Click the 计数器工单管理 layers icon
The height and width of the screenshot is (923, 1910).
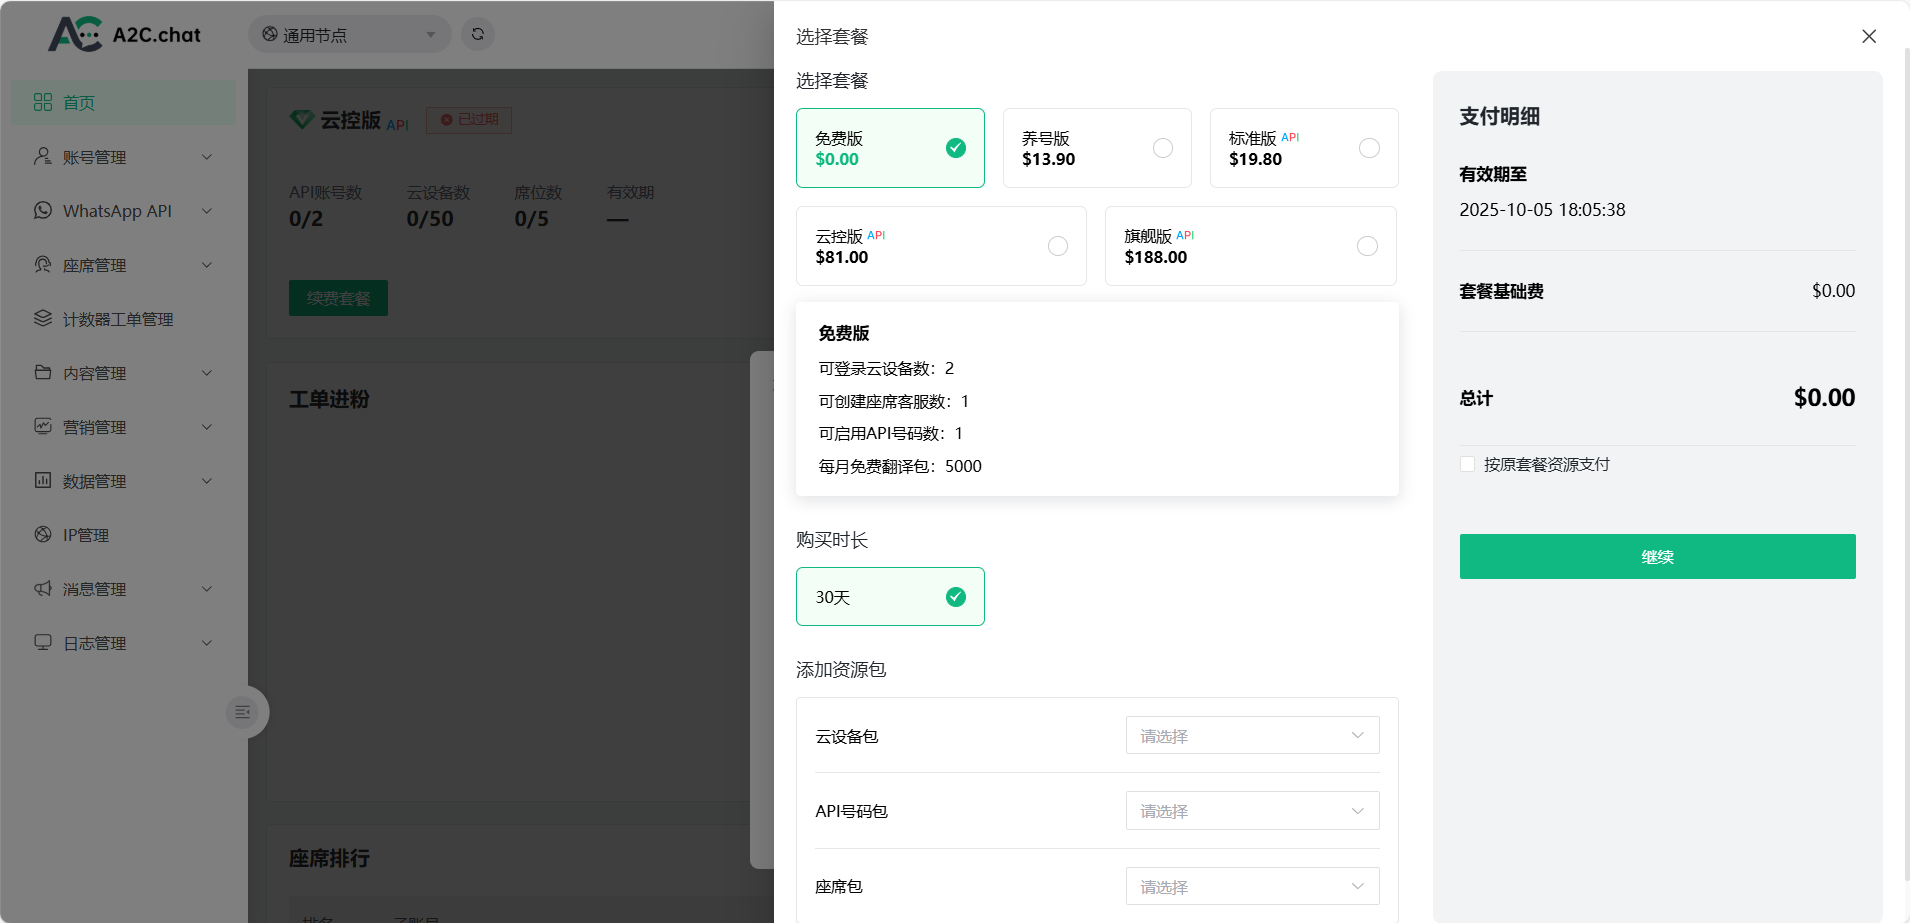(43, 319)
